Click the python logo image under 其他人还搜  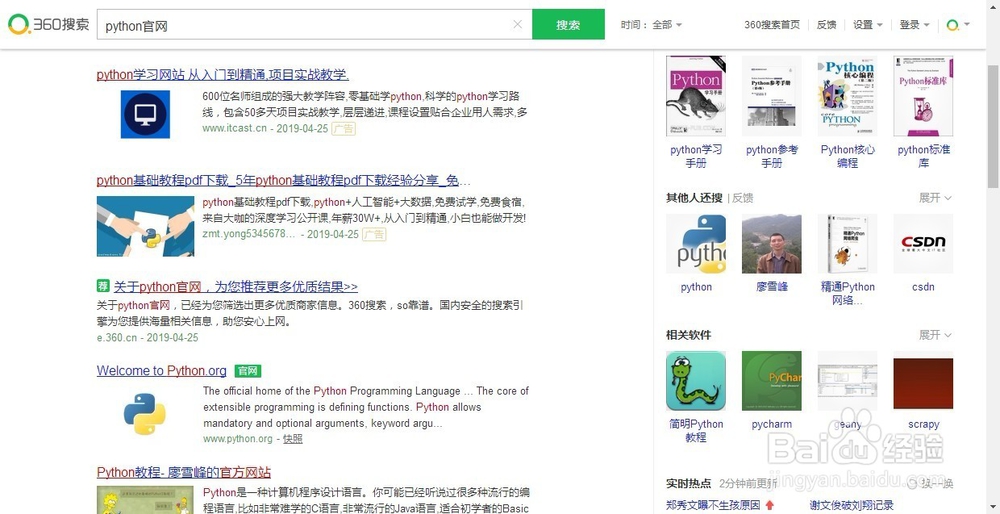click(696, 244)
